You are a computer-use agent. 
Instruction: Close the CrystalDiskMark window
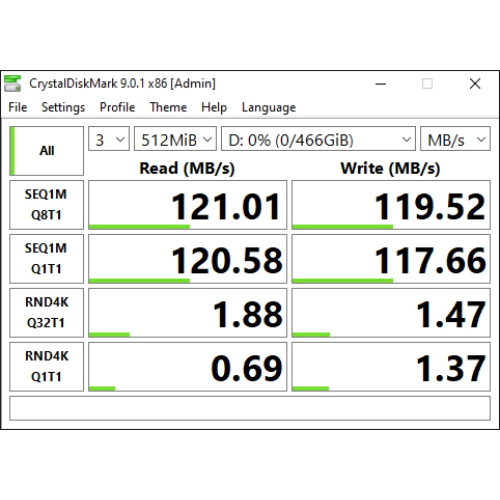475,84
